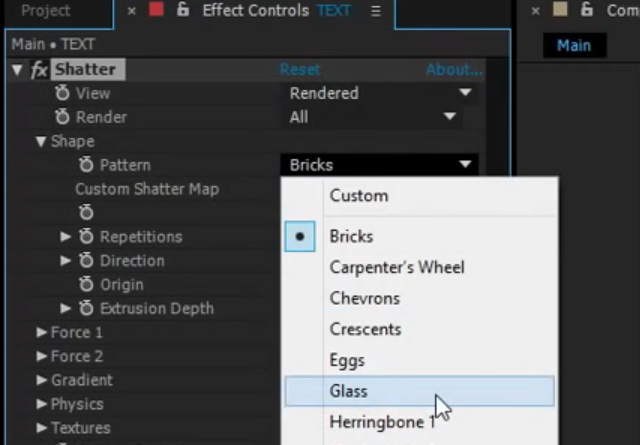Choose Glass pattern
This screenshot has height=445, width=640.
pos(420,391)
